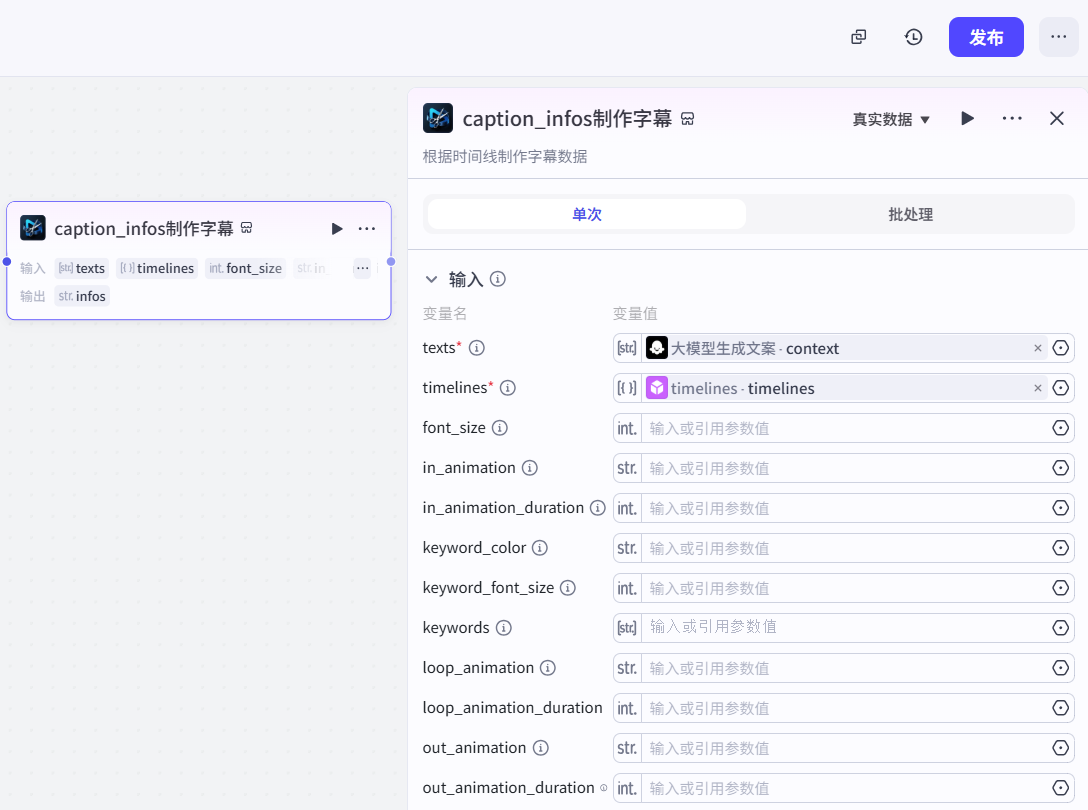Click the node left input connection port
This screenshot has height=810, width=1088.
pyautogui.click(x=7, y=262)
